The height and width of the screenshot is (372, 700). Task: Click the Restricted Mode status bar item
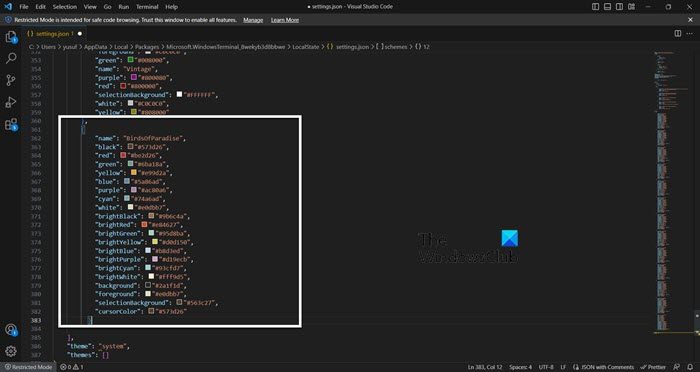pos(28,367)
